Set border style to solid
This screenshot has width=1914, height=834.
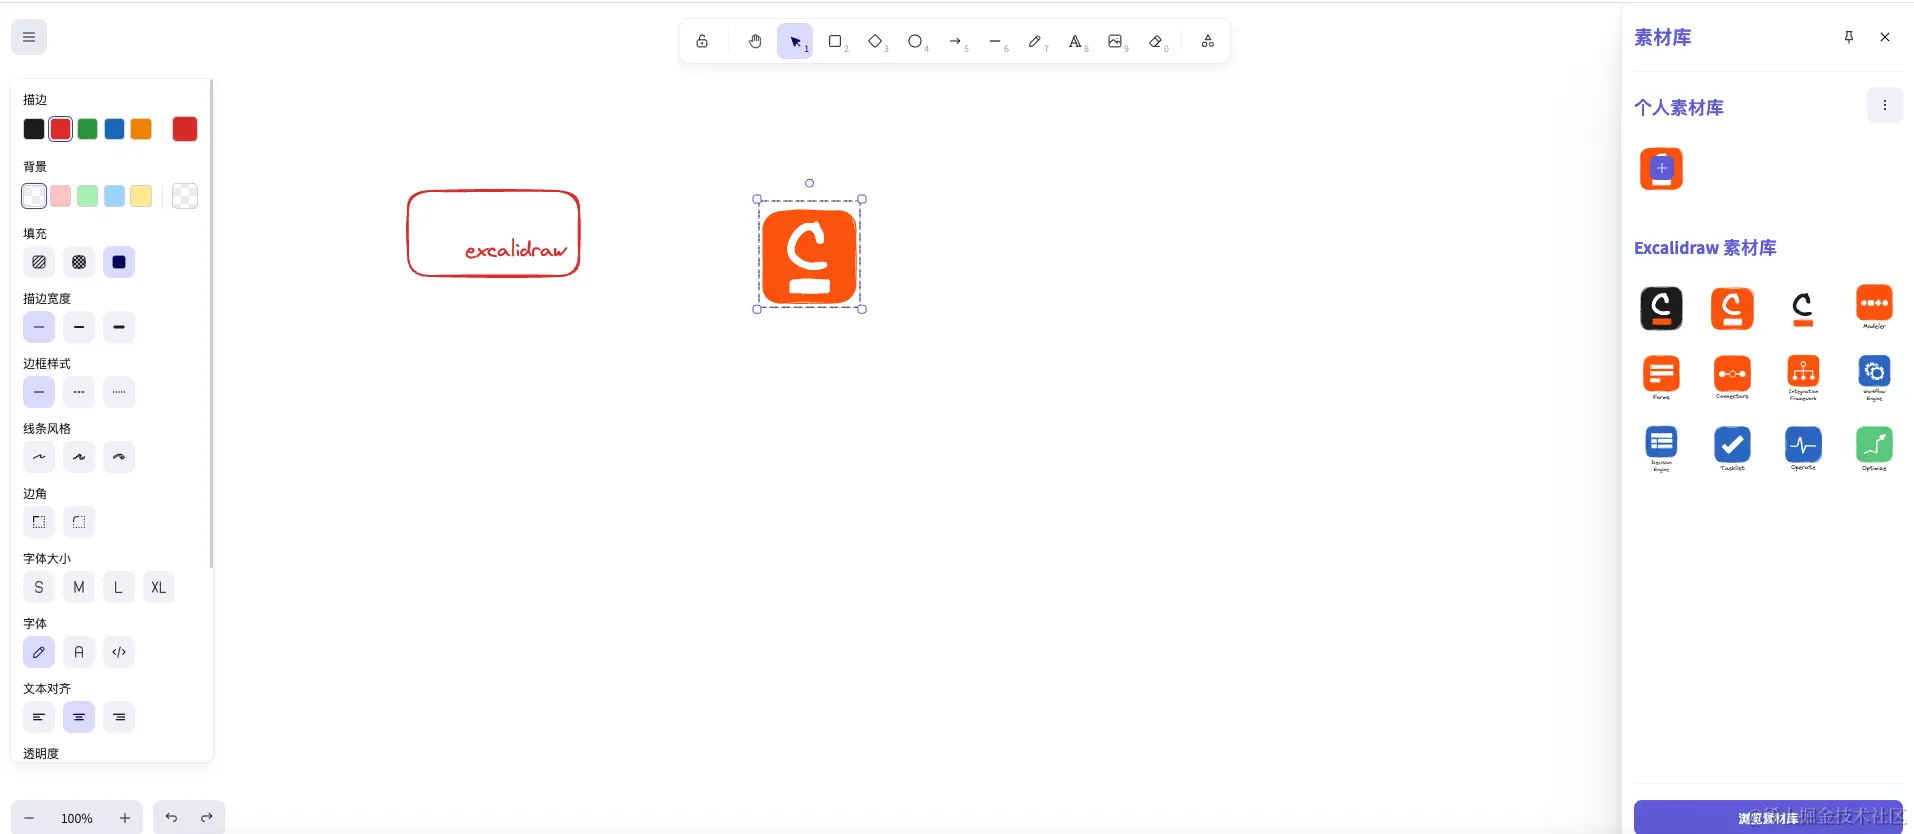coord(39,392)
